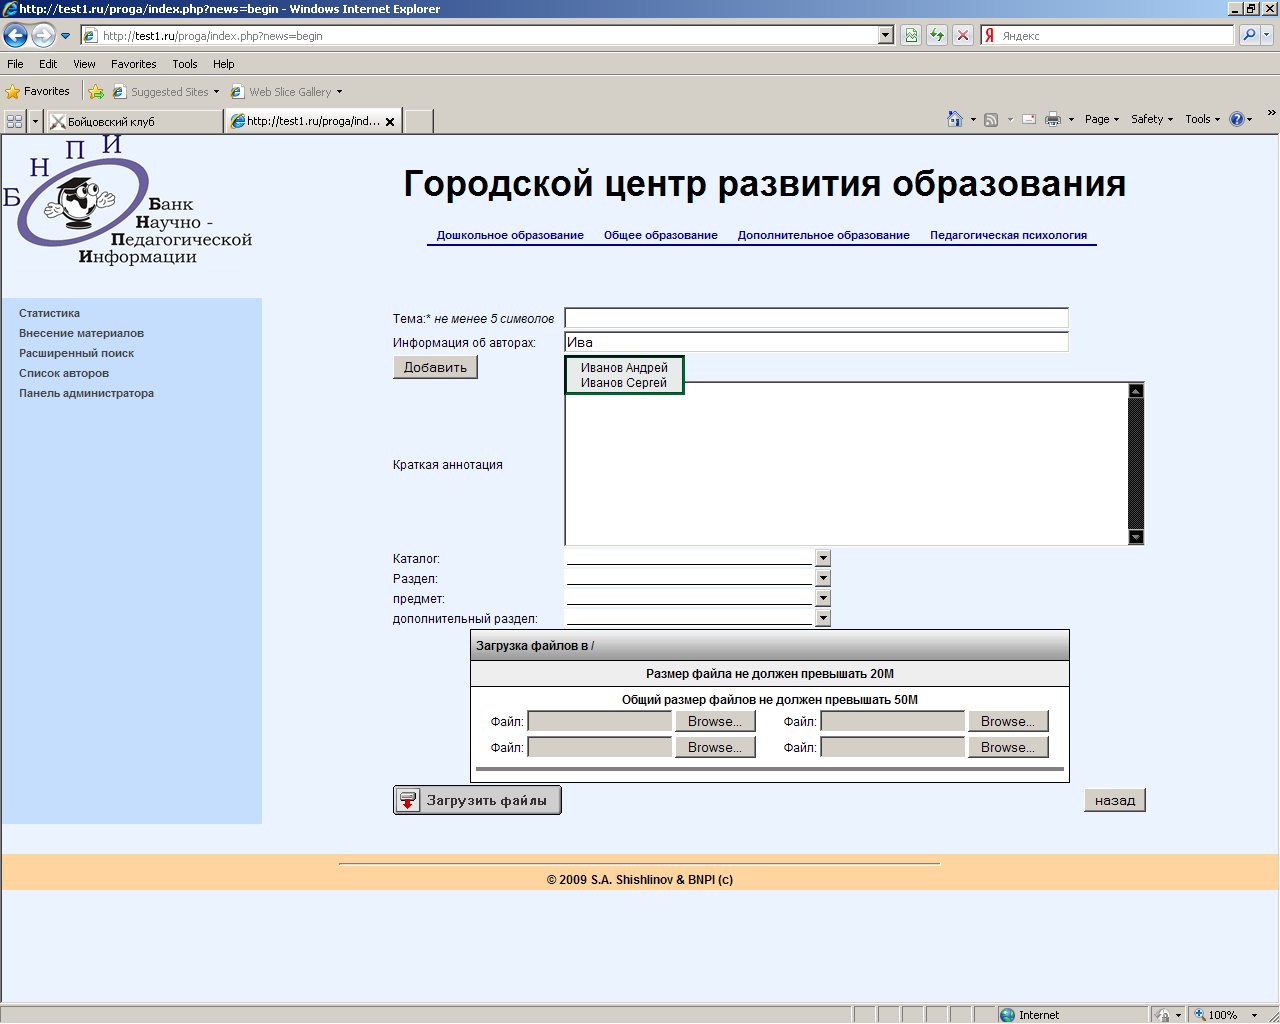
Task: Expand the дополнительный раздел dropdown
Action: pos(823,618)
